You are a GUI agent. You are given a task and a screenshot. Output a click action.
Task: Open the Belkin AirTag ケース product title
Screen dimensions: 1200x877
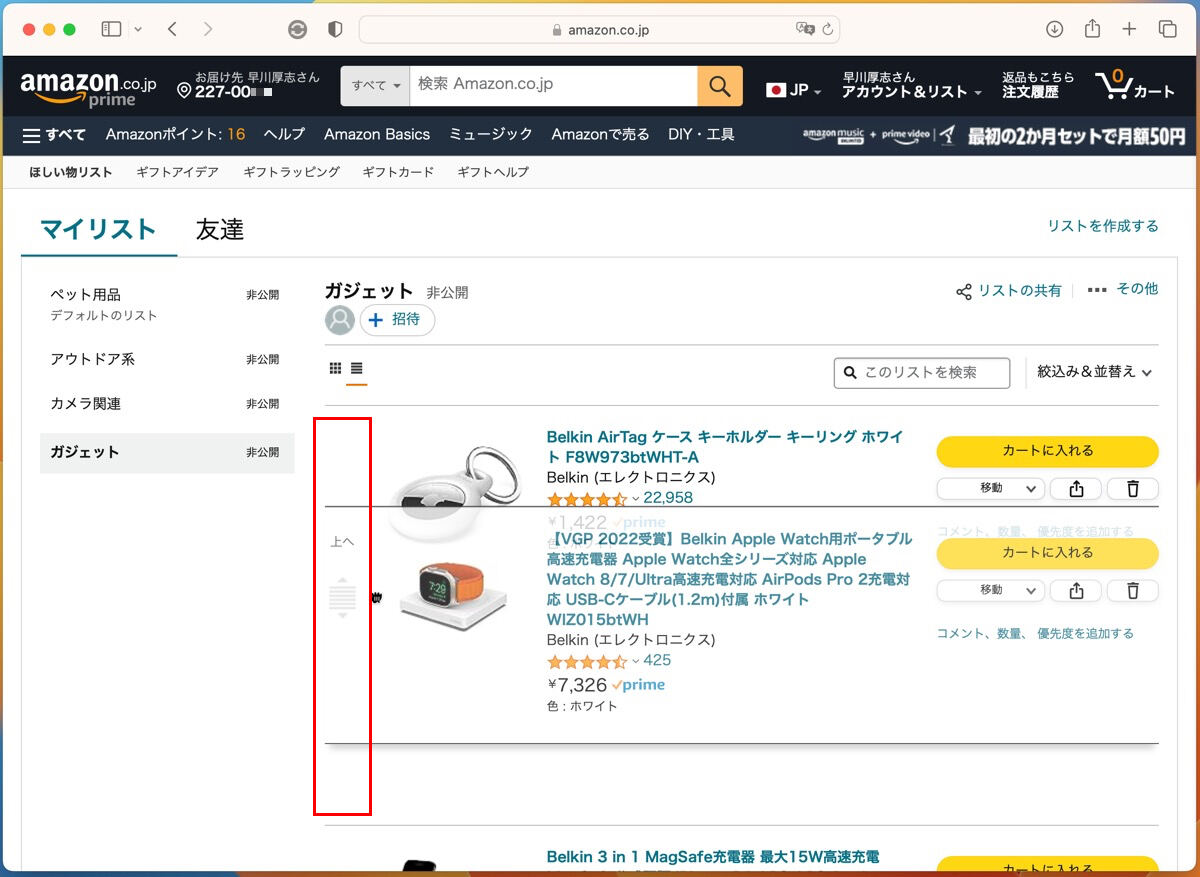pos(725,447)
